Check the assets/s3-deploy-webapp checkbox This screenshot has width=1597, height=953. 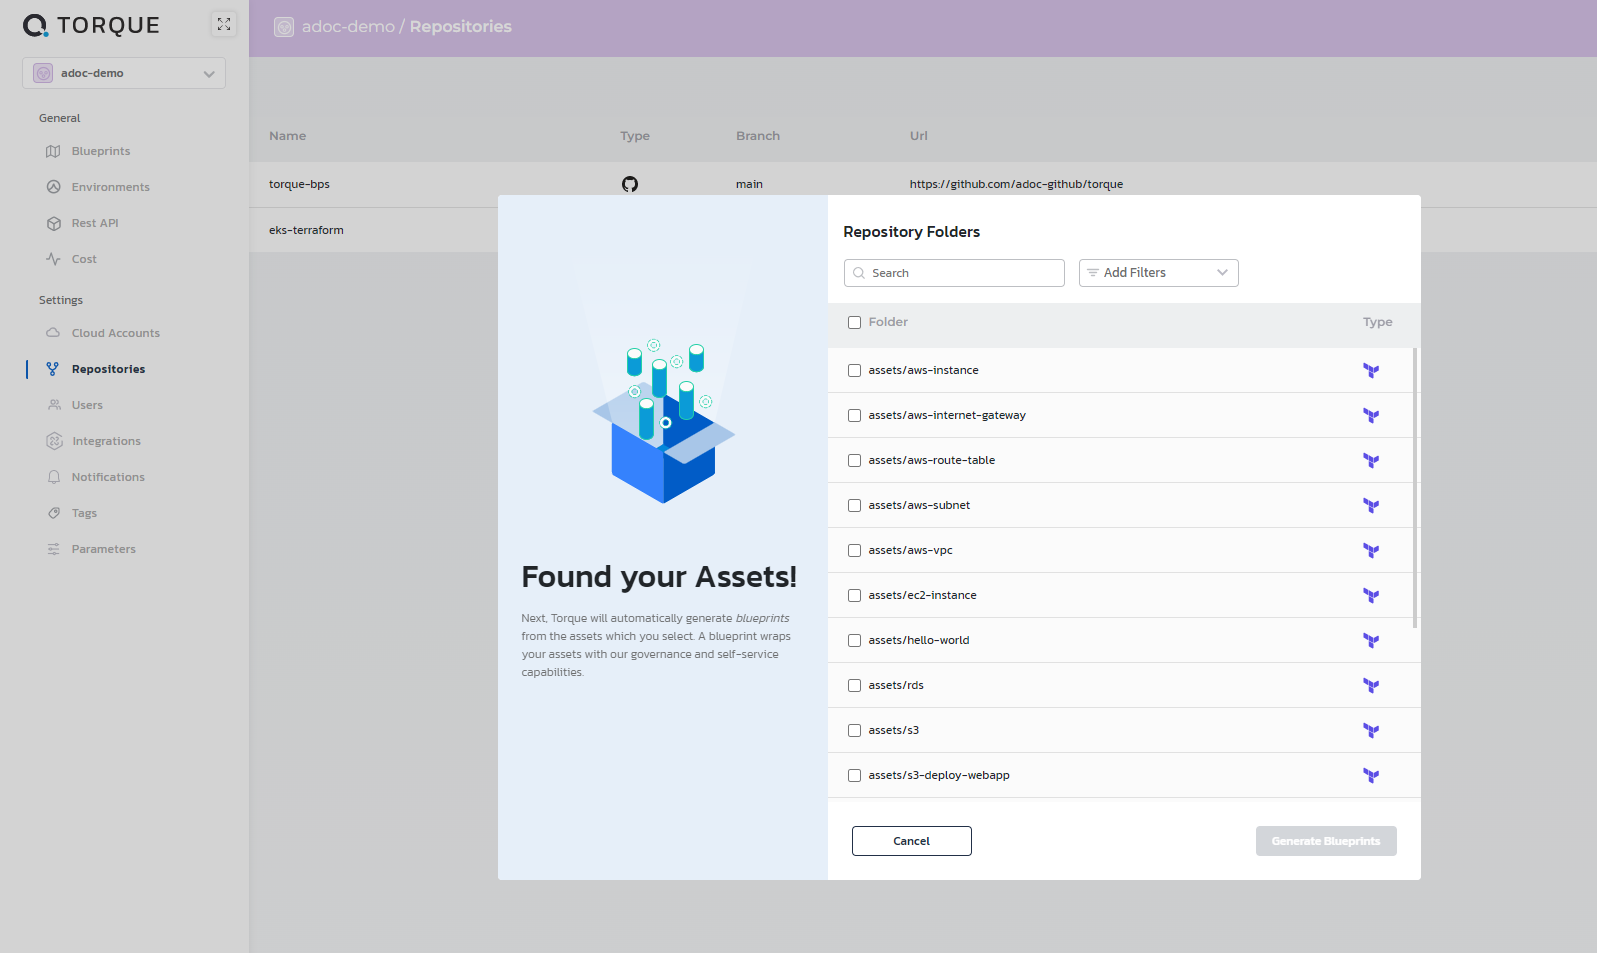tap(854, 775)
